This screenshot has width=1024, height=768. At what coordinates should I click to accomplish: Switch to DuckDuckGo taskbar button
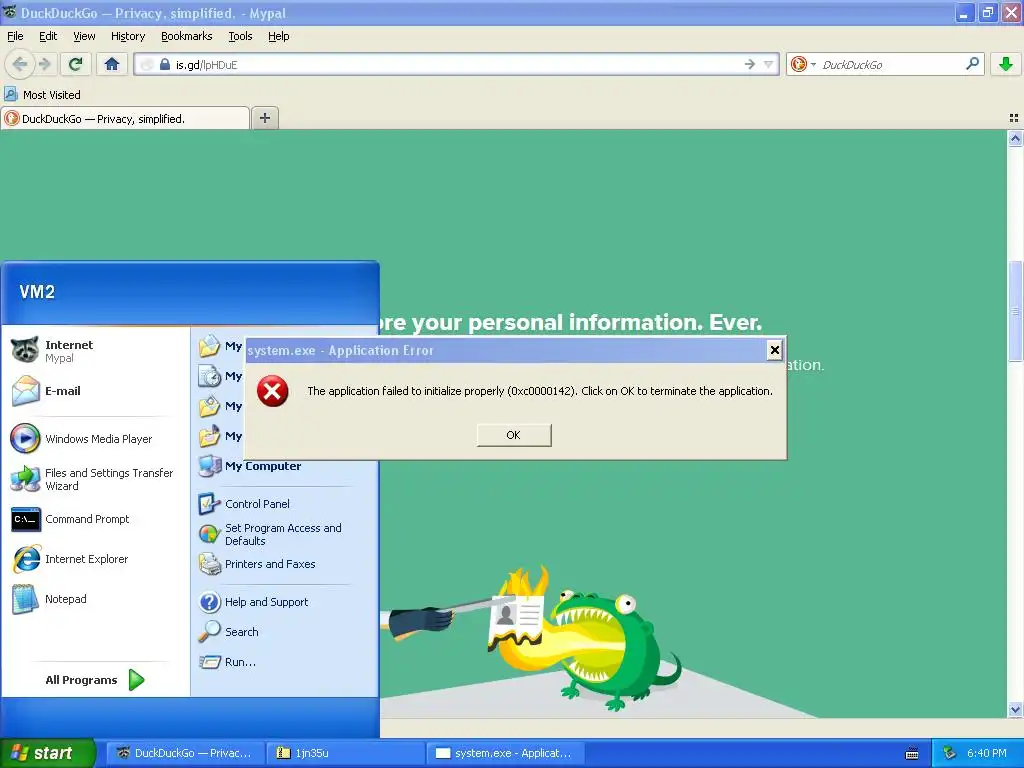pos(185,753)
